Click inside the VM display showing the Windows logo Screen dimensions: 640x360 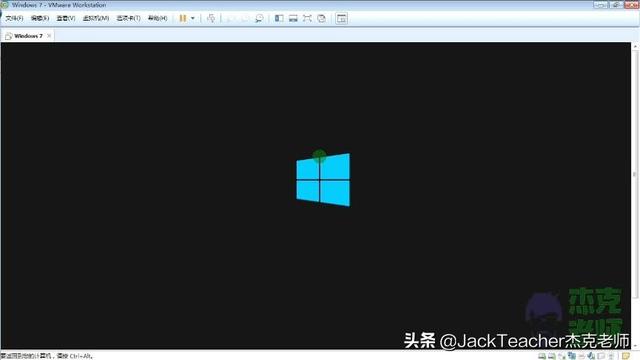(316, 195)
